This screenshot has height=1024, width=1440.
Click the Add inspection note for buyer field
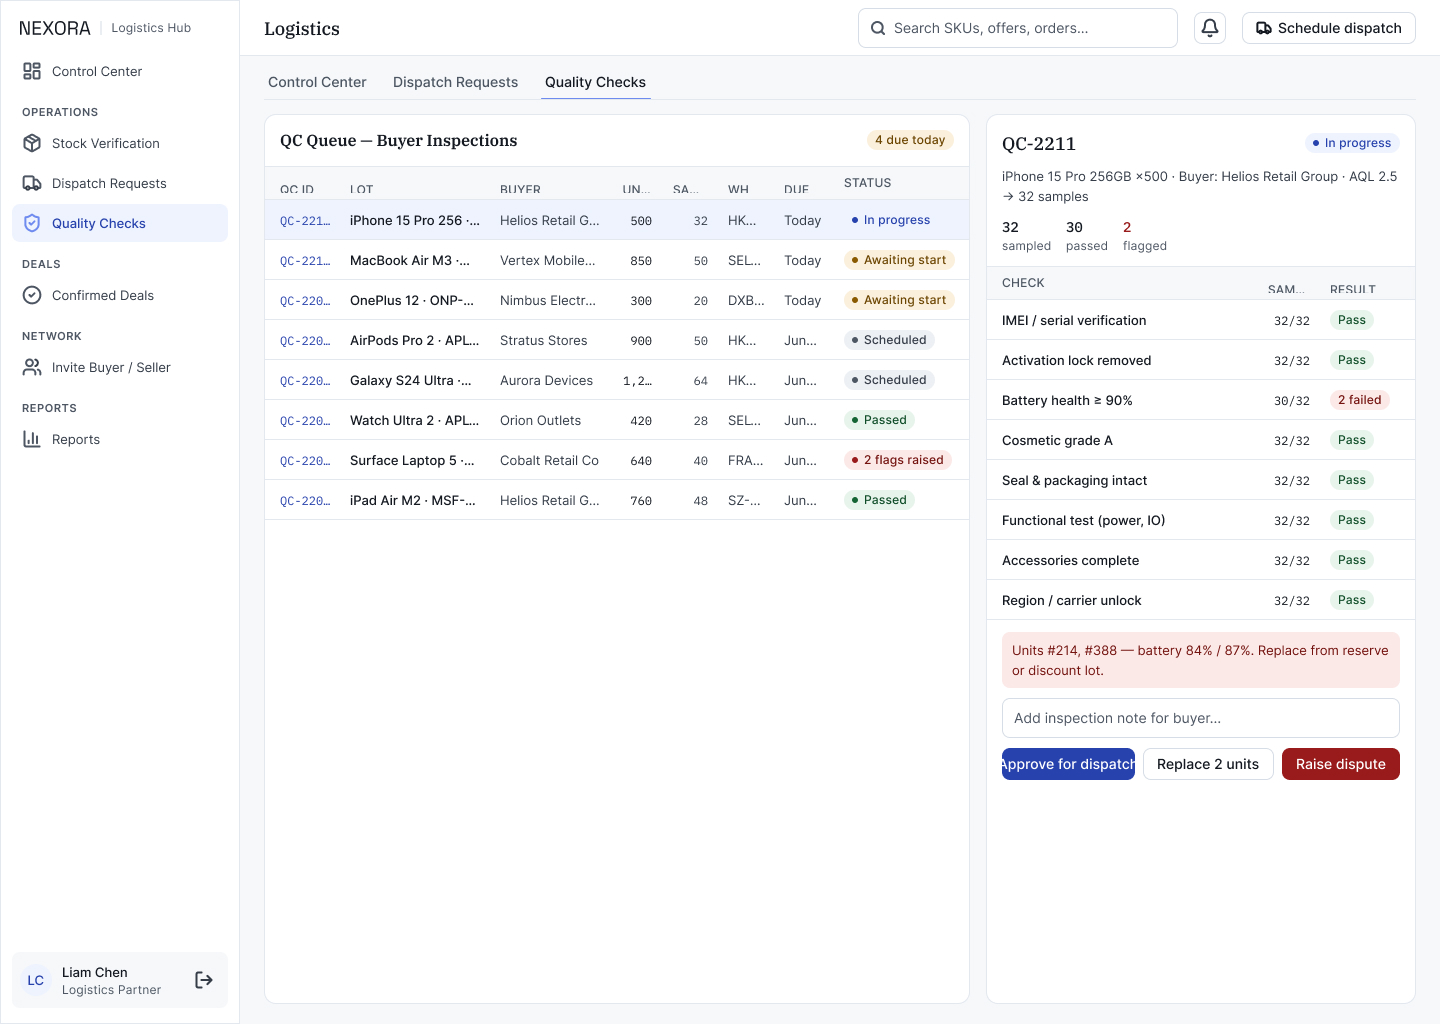pos(1201,718)
